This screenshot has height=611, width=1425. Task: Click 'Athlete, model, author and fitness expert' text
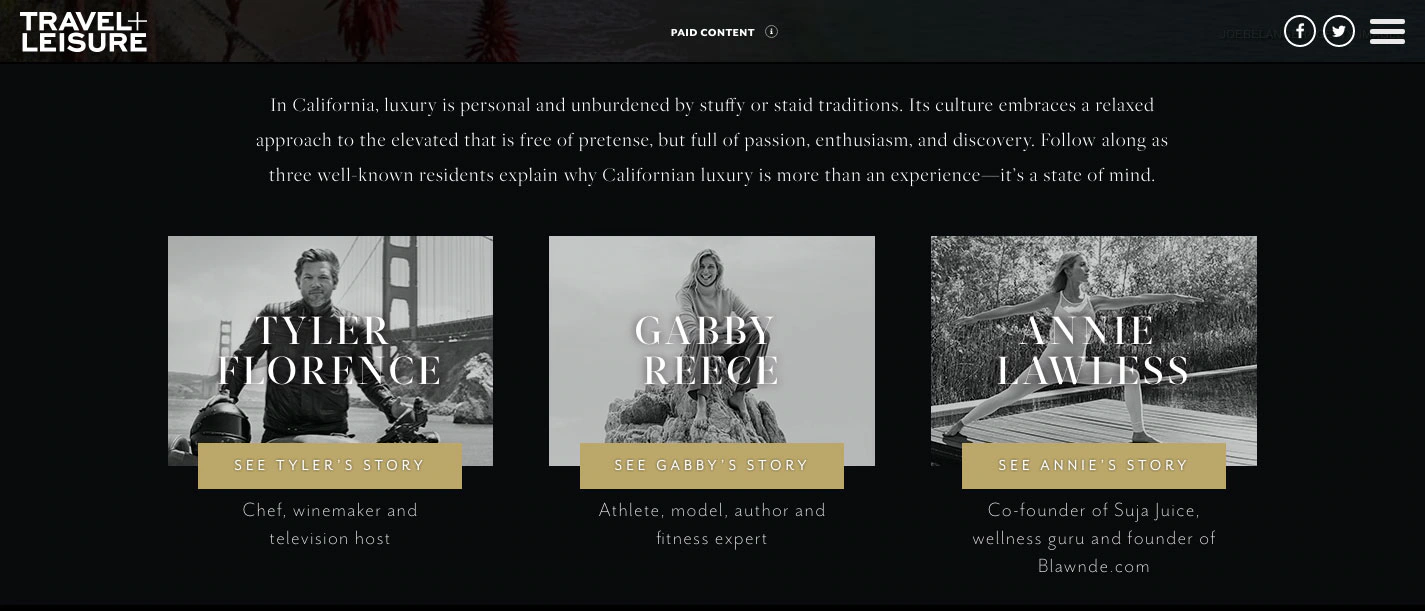click(x=712, y=524)
